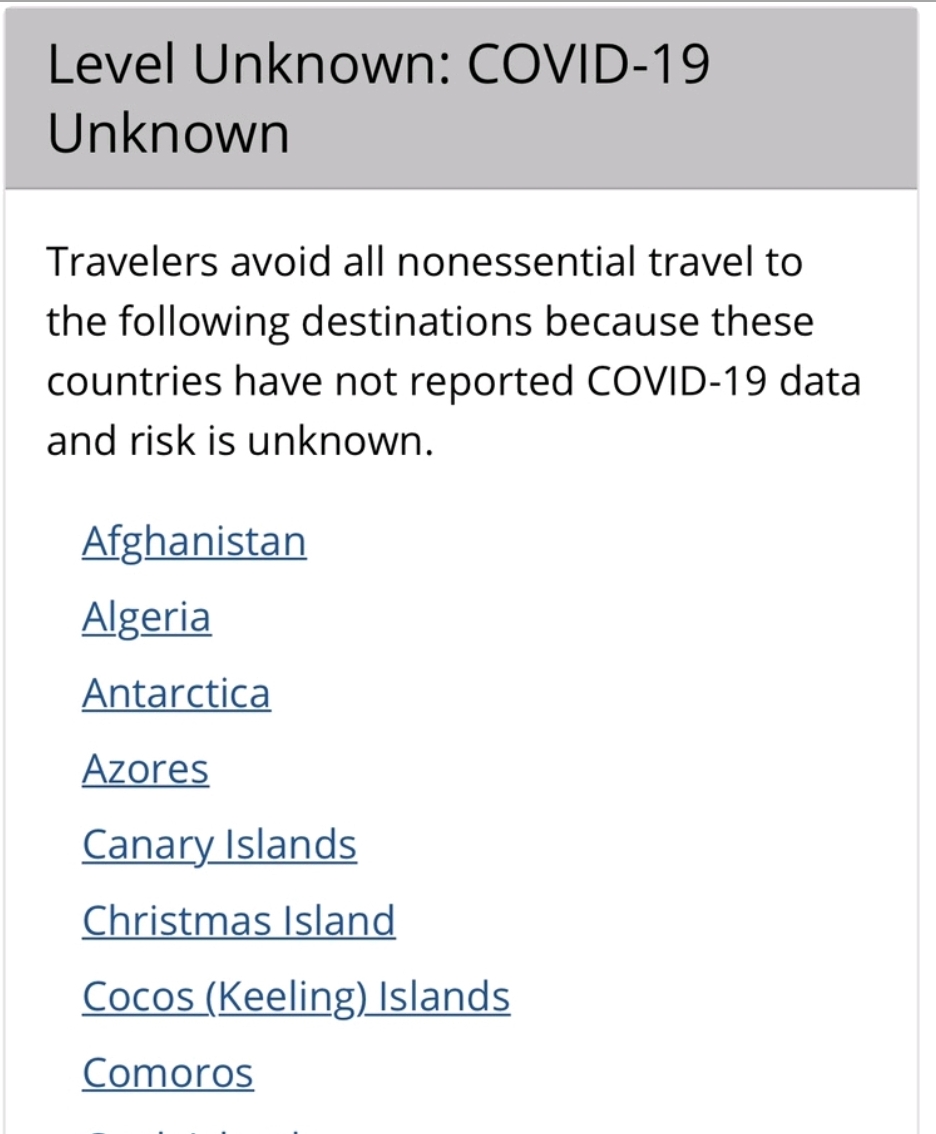Screen dimensions: 936x1134
Task: Open Canary Islands destination info
Action: tap(219, 845)
